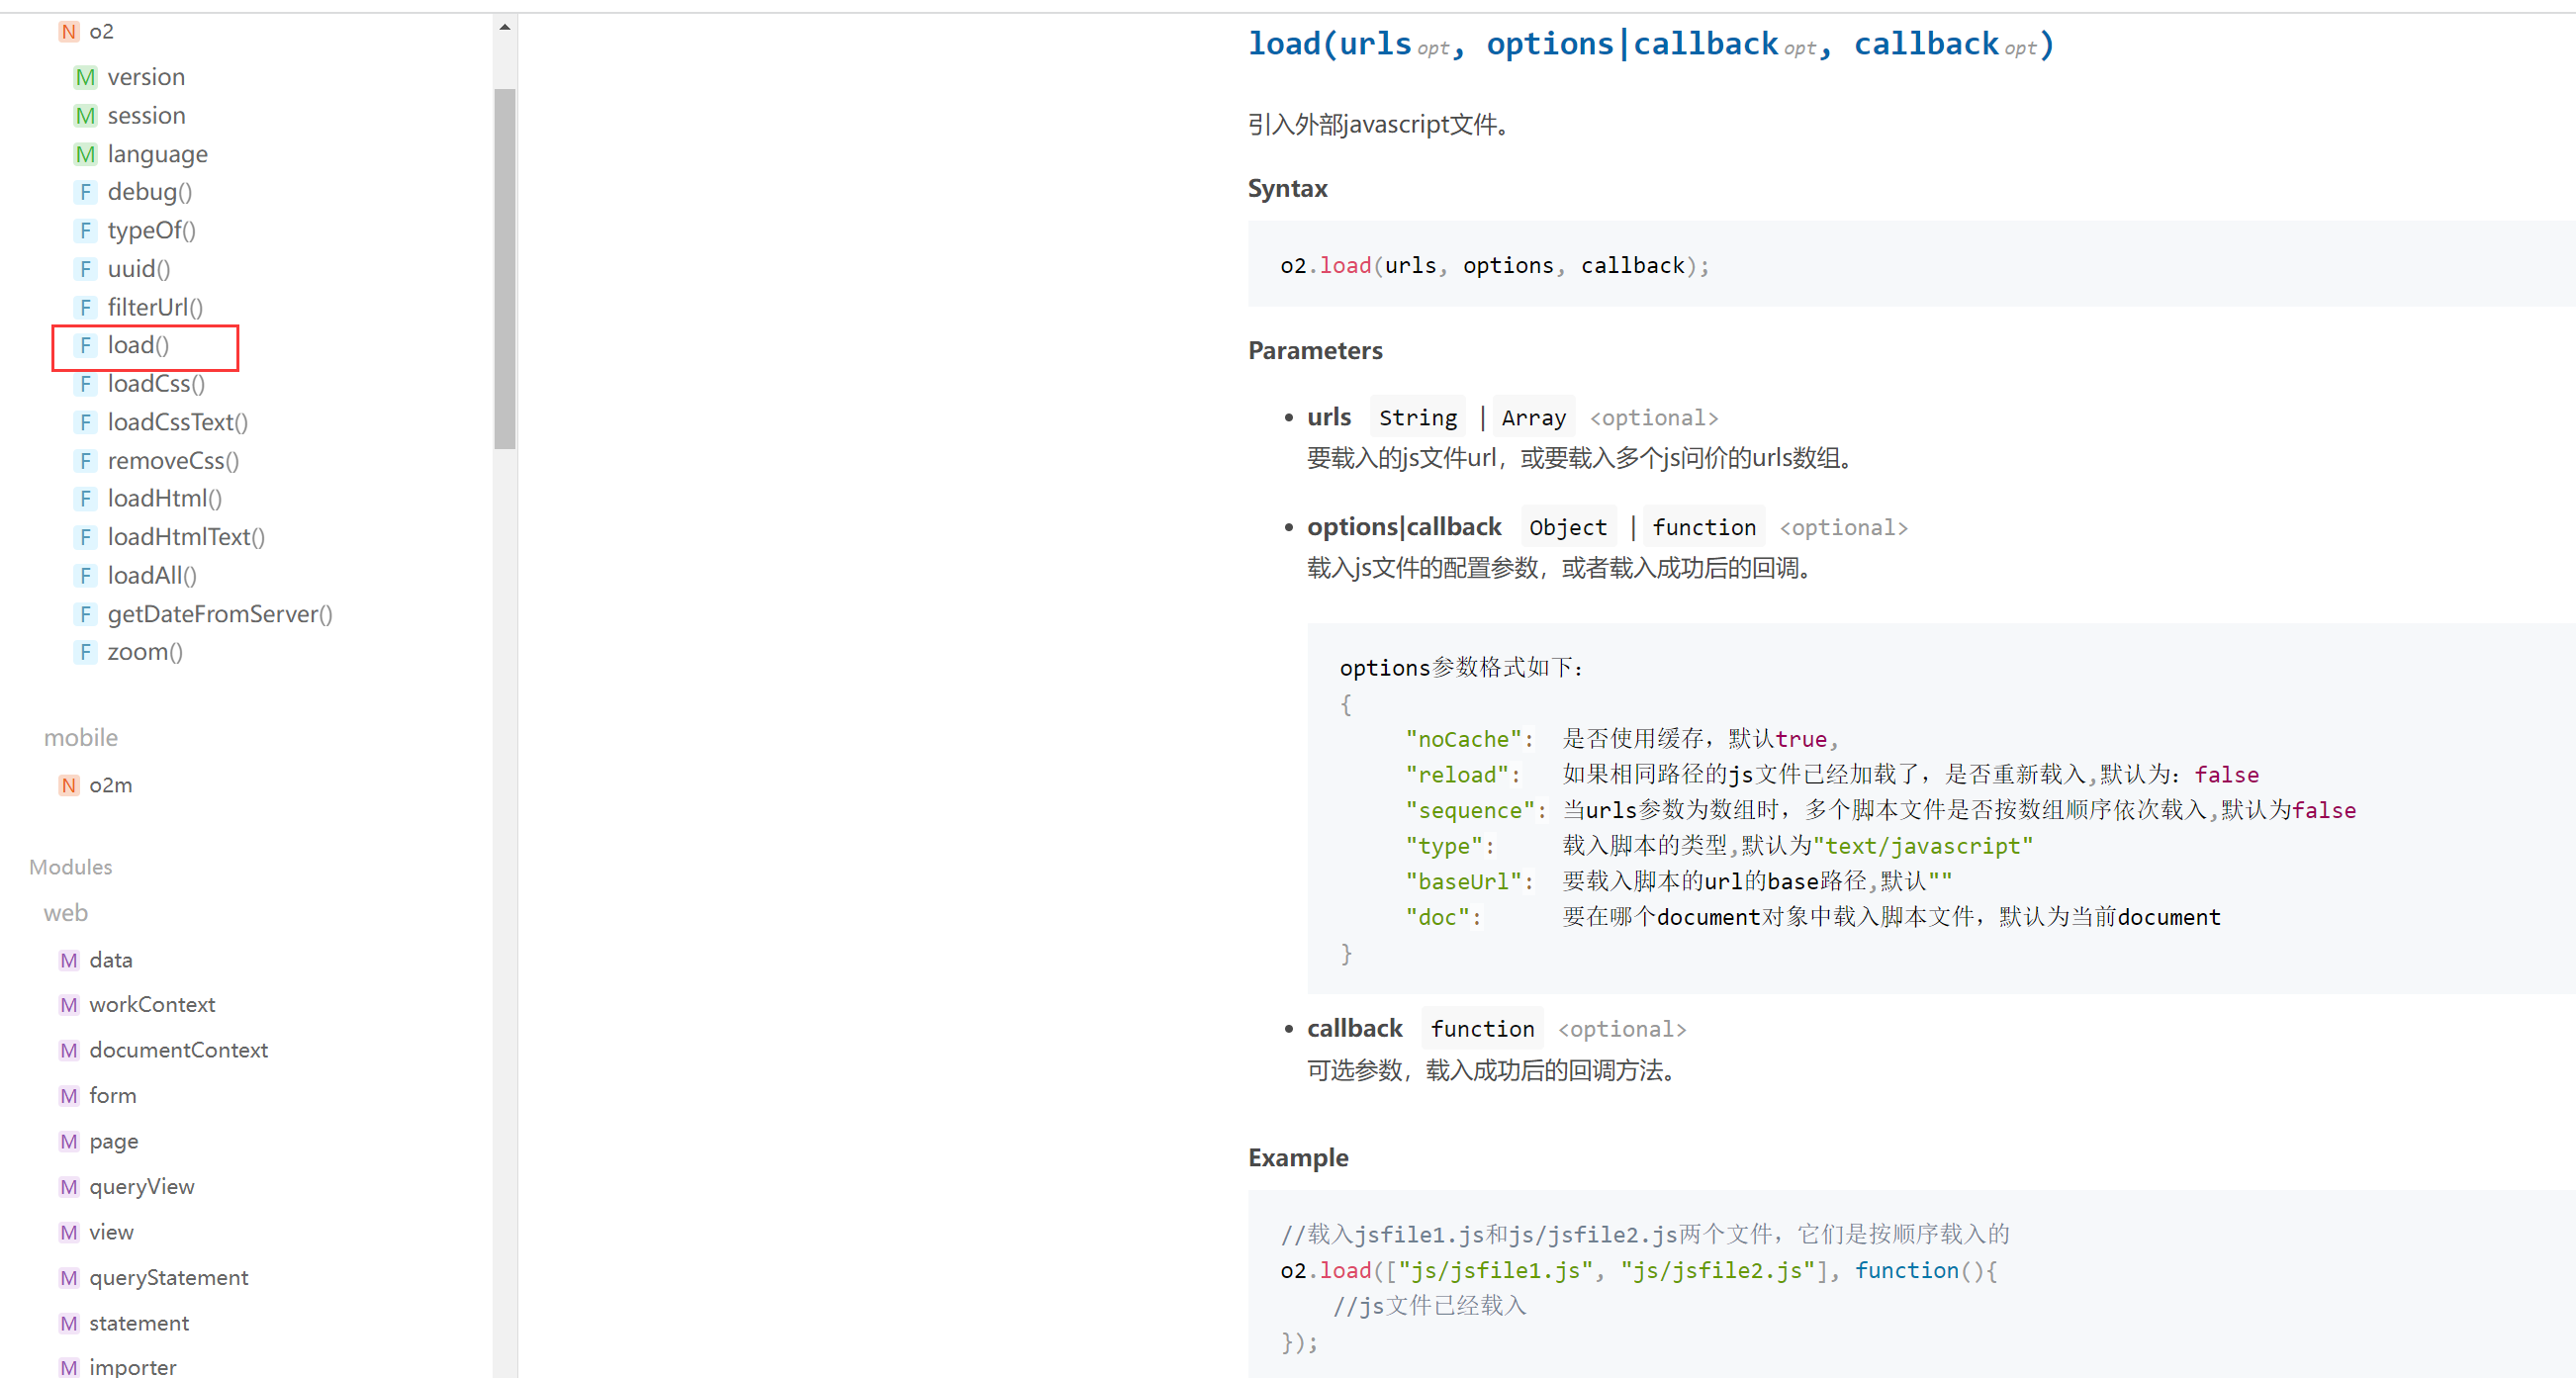This screenshot has width=2576, height=1378.
Task: Click the green M icon next to version
Action: click(x=85, y=77)
